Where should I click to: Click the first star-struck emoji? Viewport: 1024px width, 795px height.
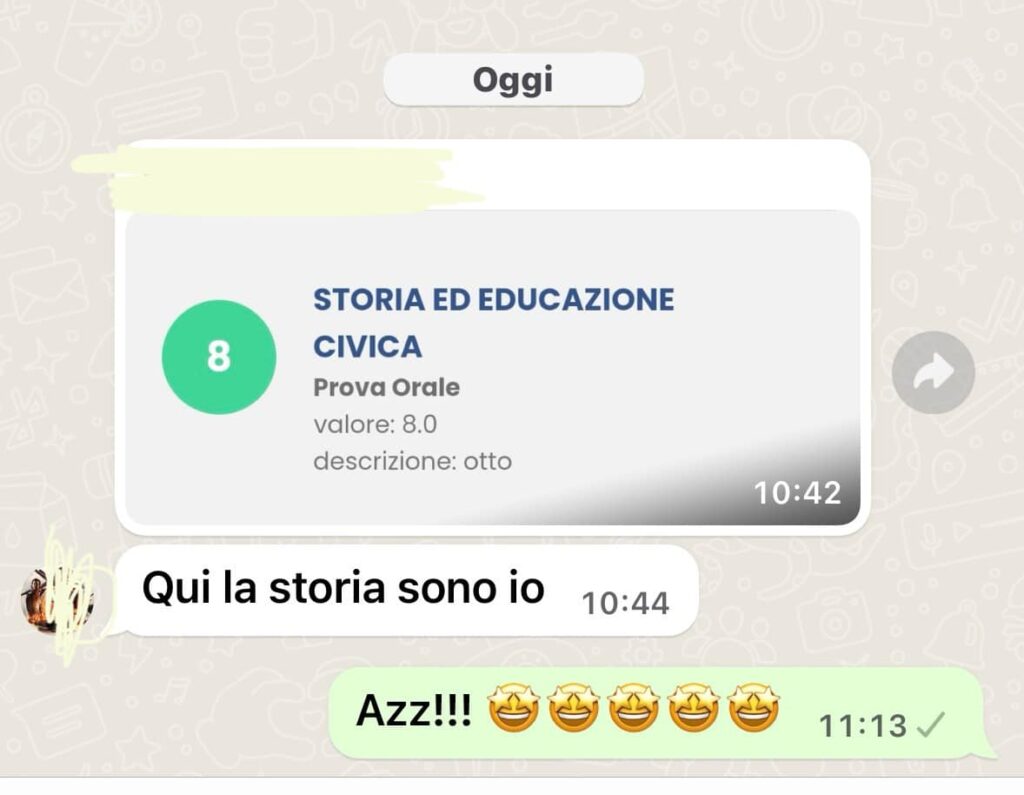point(513,707)
